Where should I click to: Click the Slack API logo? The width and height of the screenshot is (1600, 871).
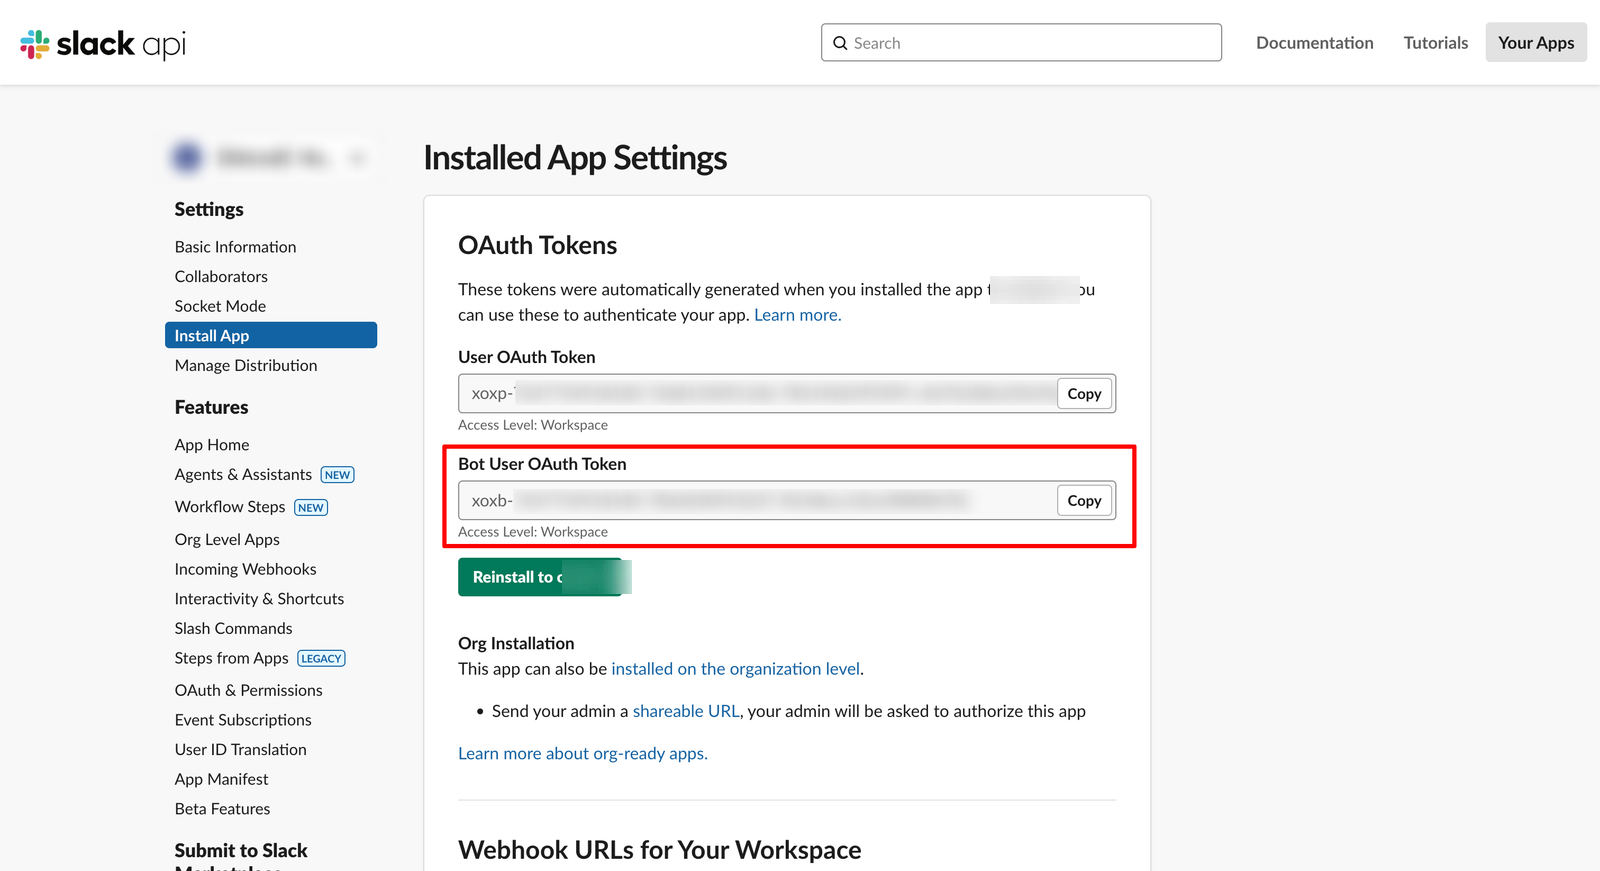(x=103, y=44)
